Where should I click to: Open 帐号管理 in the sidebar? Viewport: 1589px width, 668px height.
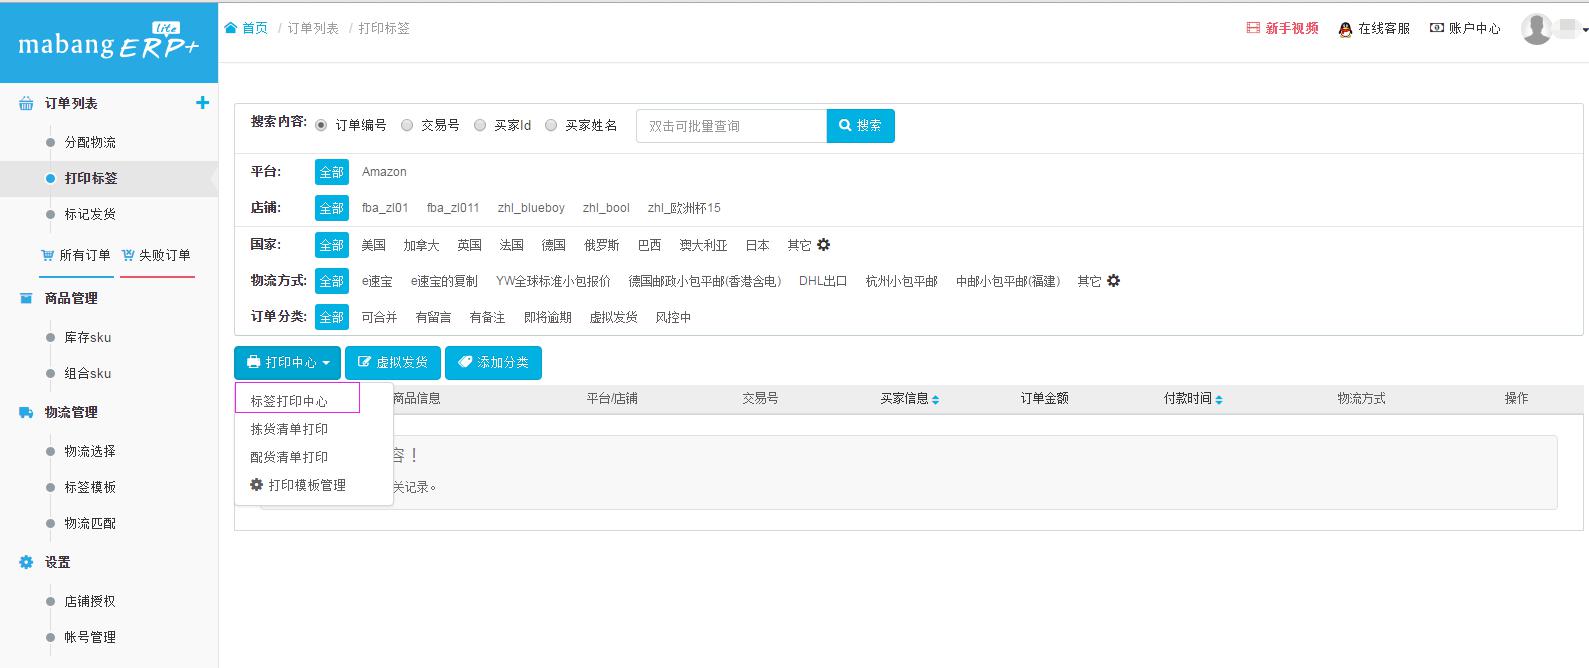coord(90,637)
